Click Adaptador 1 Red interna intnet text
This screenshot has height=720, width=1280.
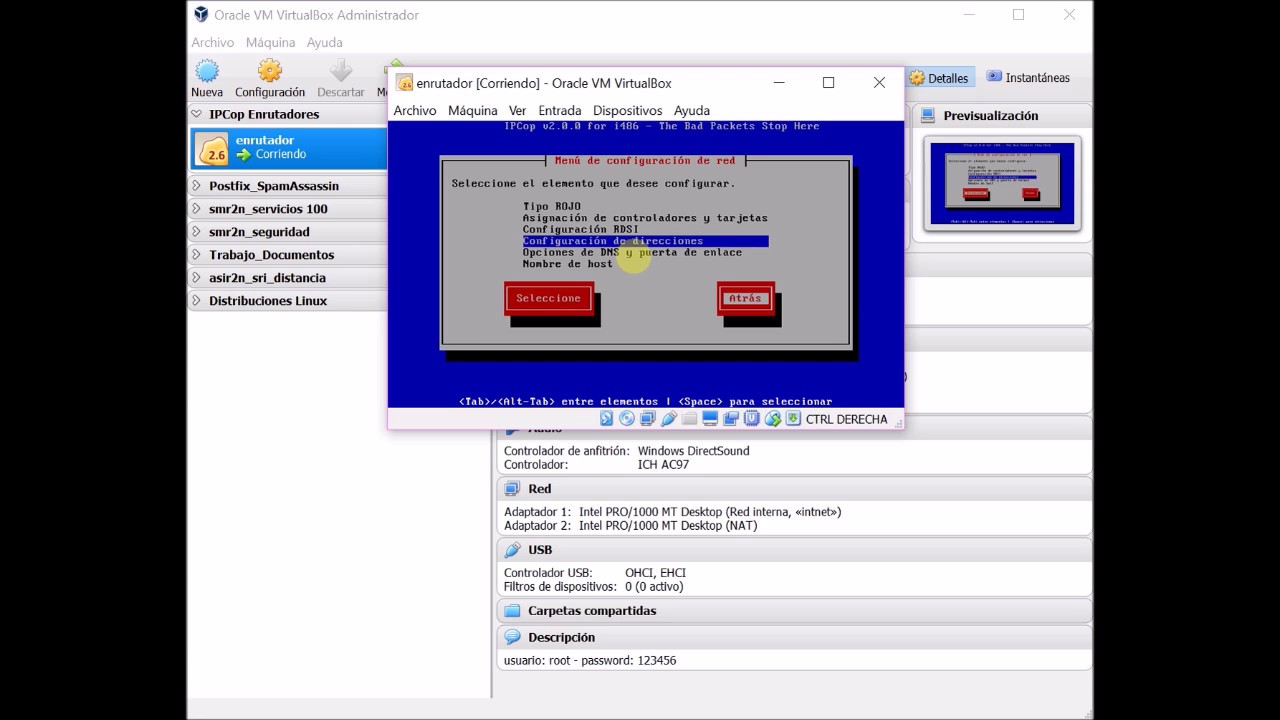pyautogui.click(x=672, y=512)
